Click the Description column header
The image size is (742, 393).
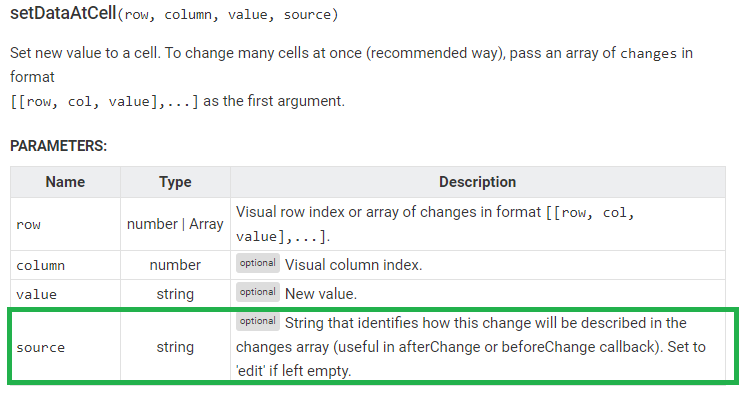click(477, 182)
